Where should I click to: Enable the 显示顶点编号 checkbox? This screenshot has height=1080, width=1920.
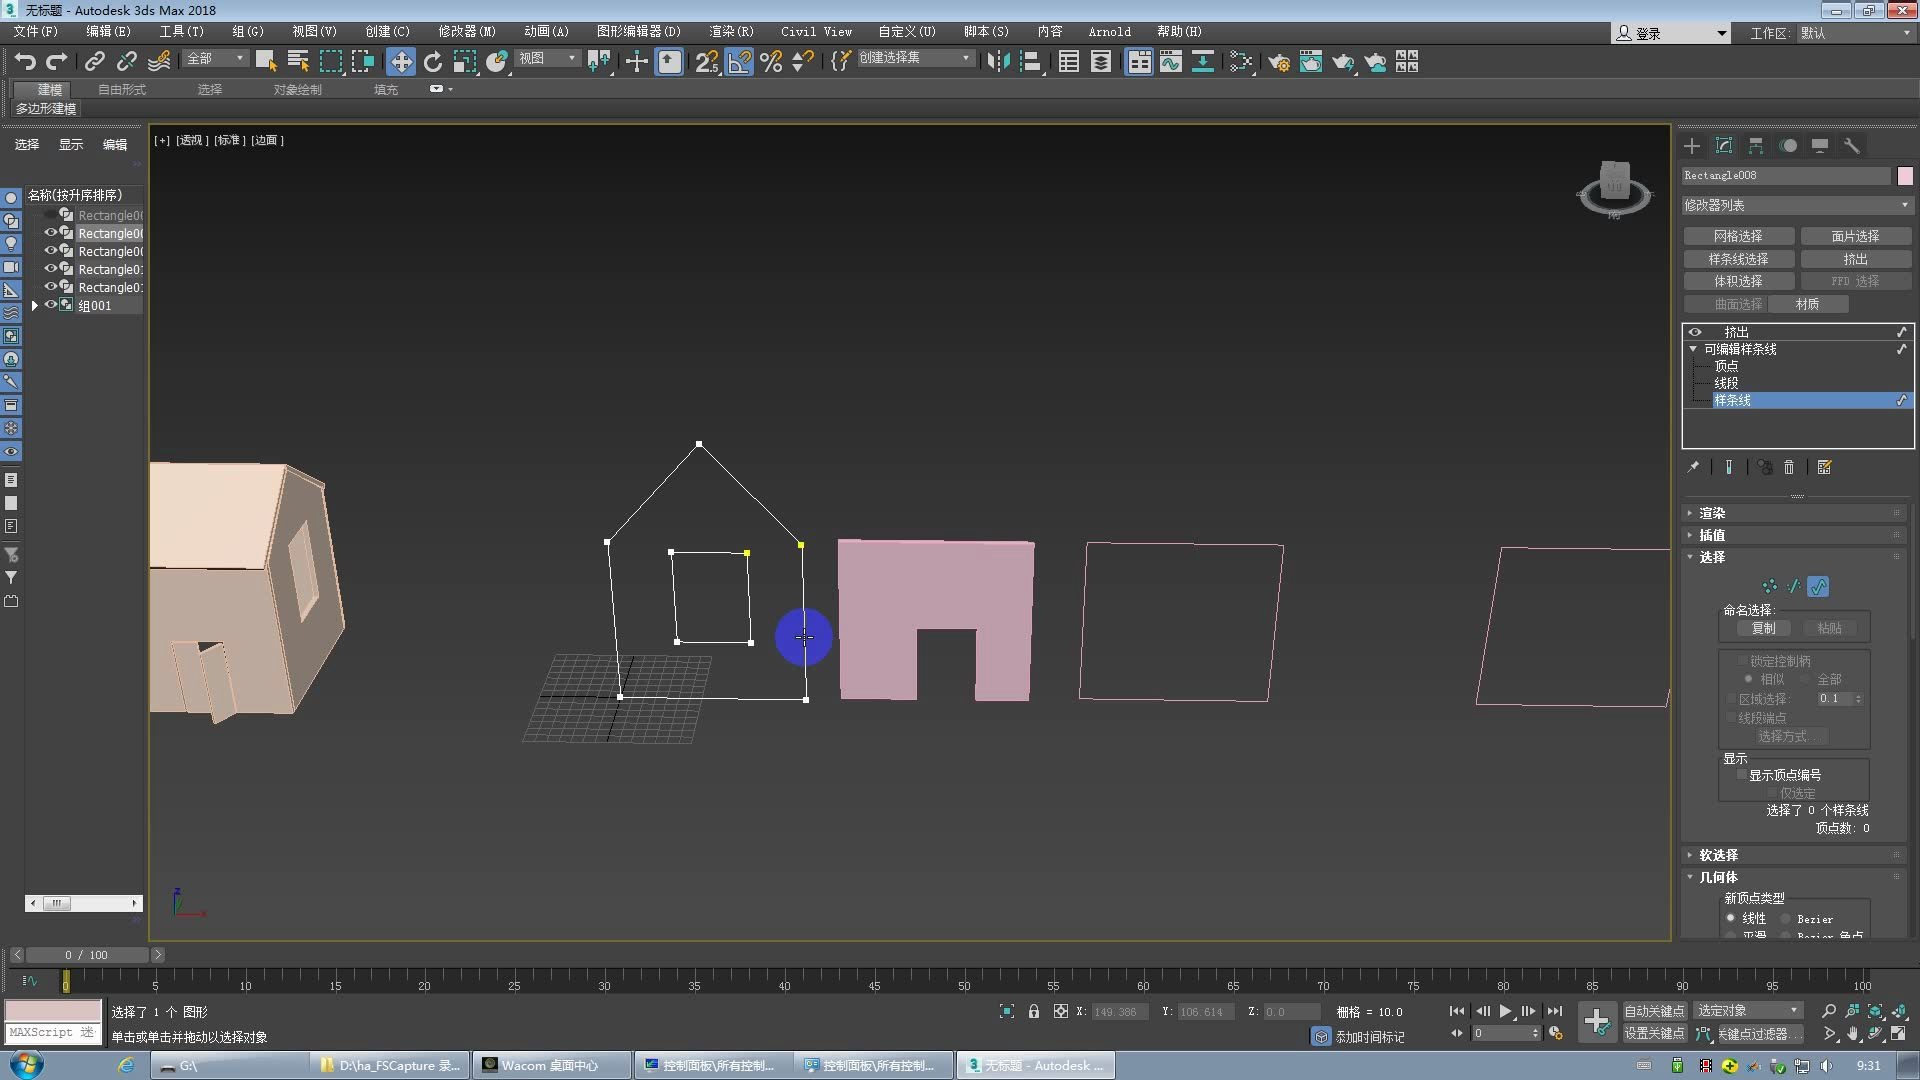click(x=1743, y=774)
